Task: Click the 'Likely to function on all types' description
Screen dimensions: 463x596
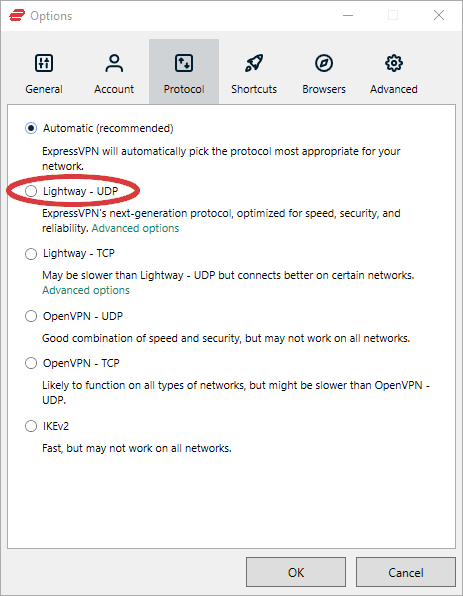Action: coord(236,393)
